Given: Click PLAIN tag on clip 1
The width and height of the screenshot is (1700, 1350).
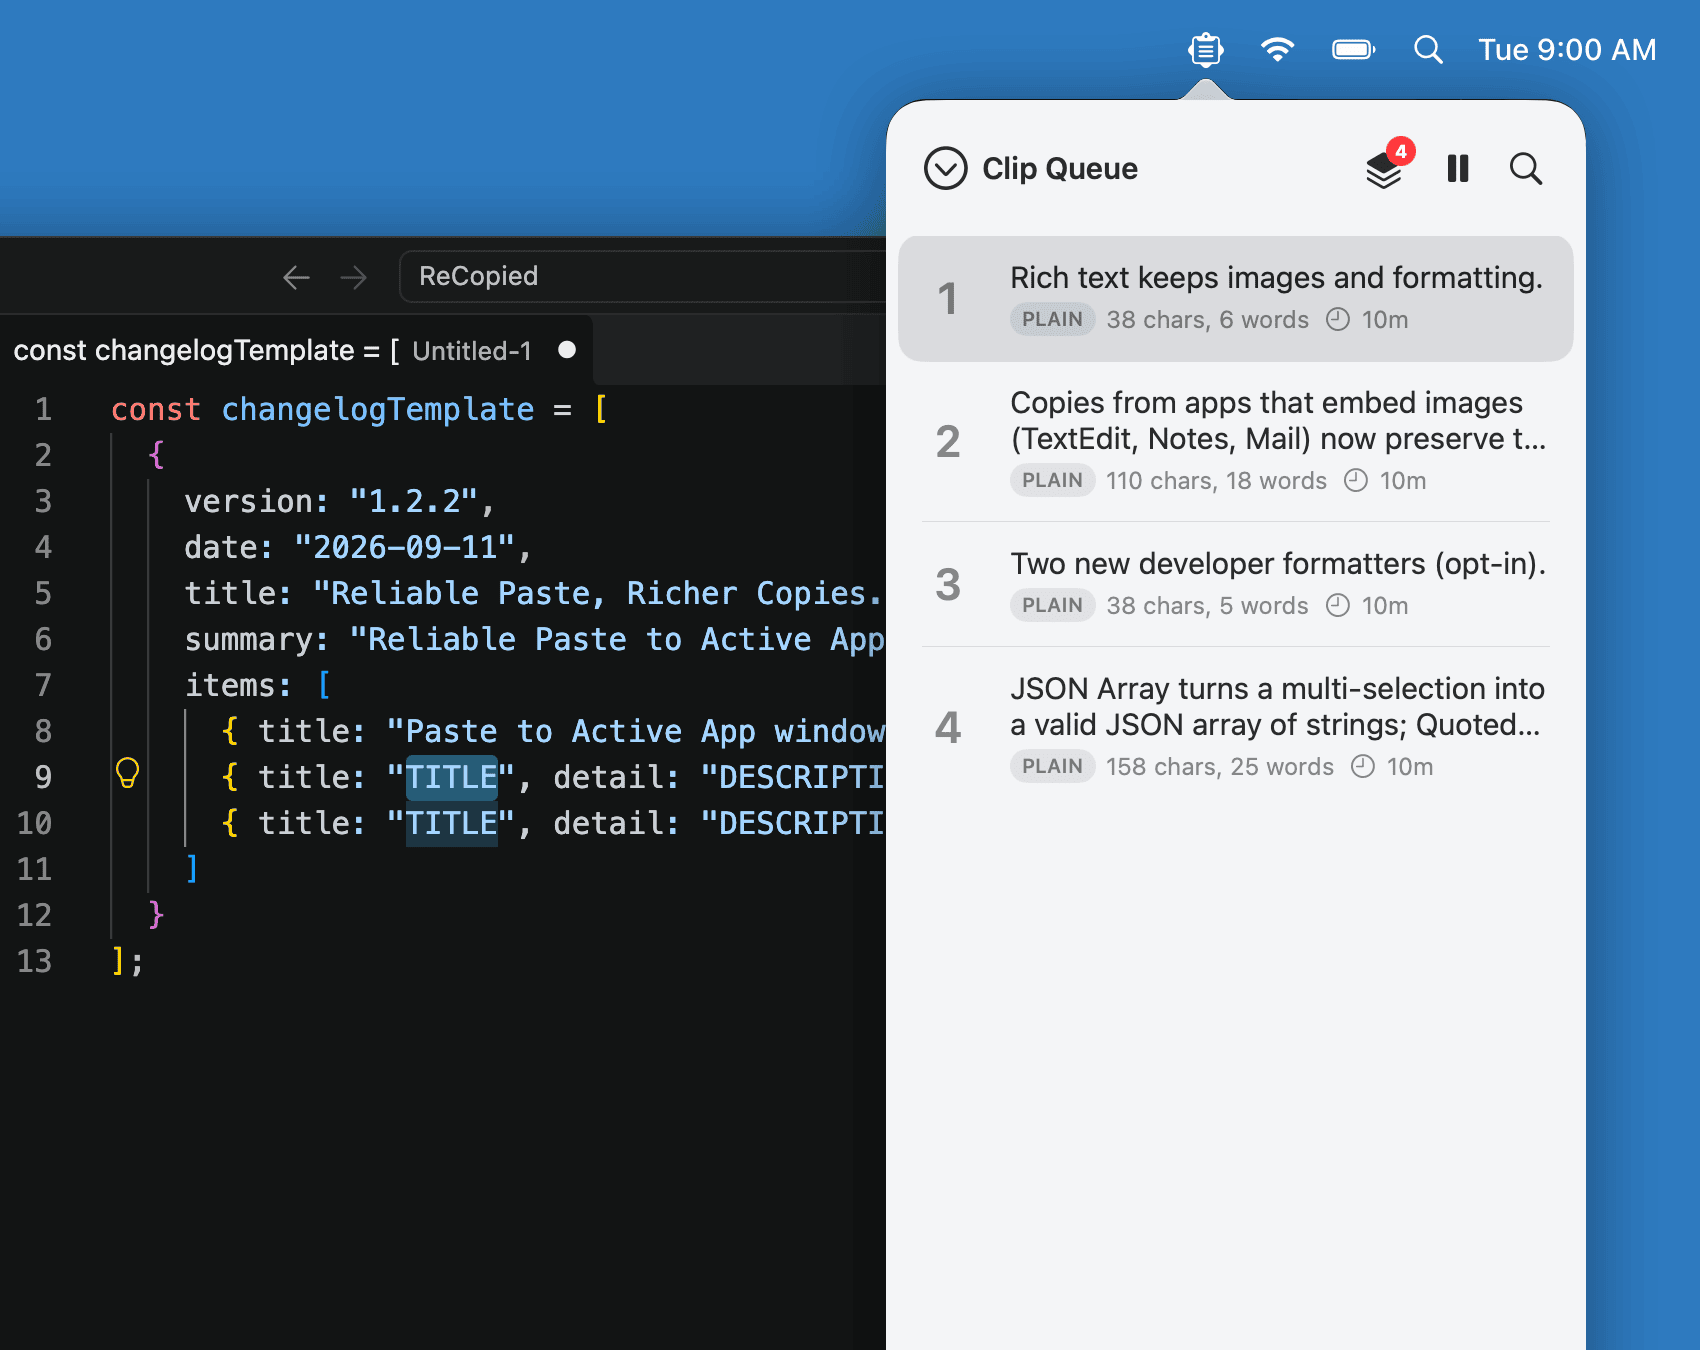Looking at the screenshot, I should tap(1052, 320).
